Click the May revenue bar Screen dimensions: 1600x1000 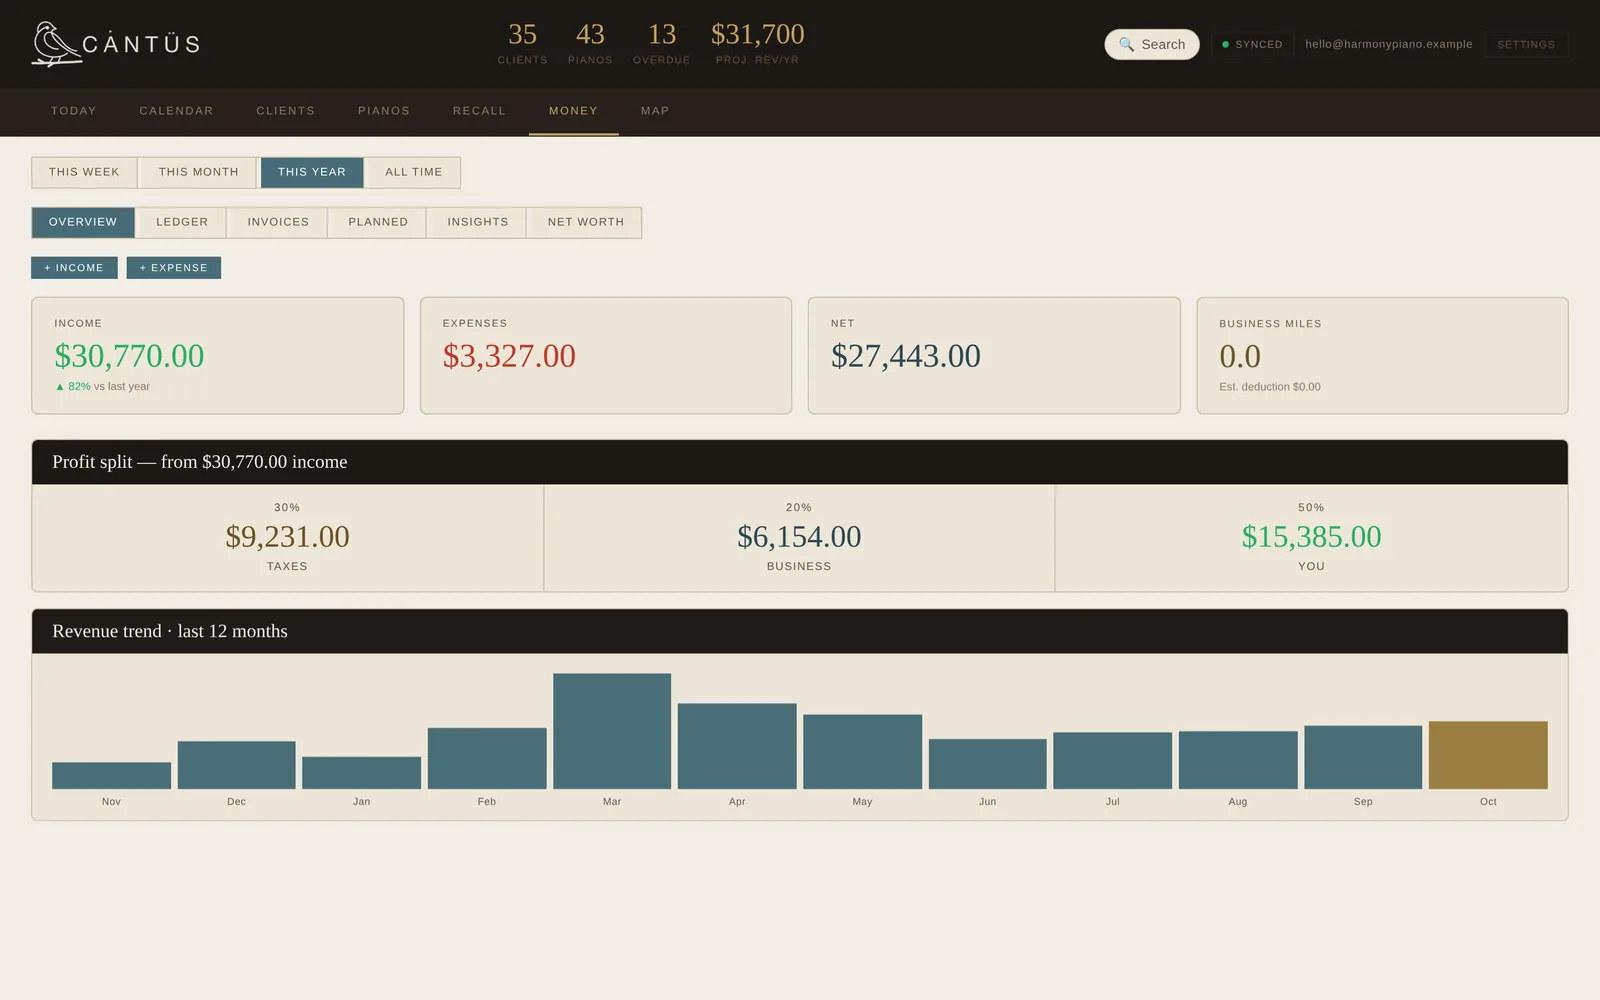click(862, 752)
